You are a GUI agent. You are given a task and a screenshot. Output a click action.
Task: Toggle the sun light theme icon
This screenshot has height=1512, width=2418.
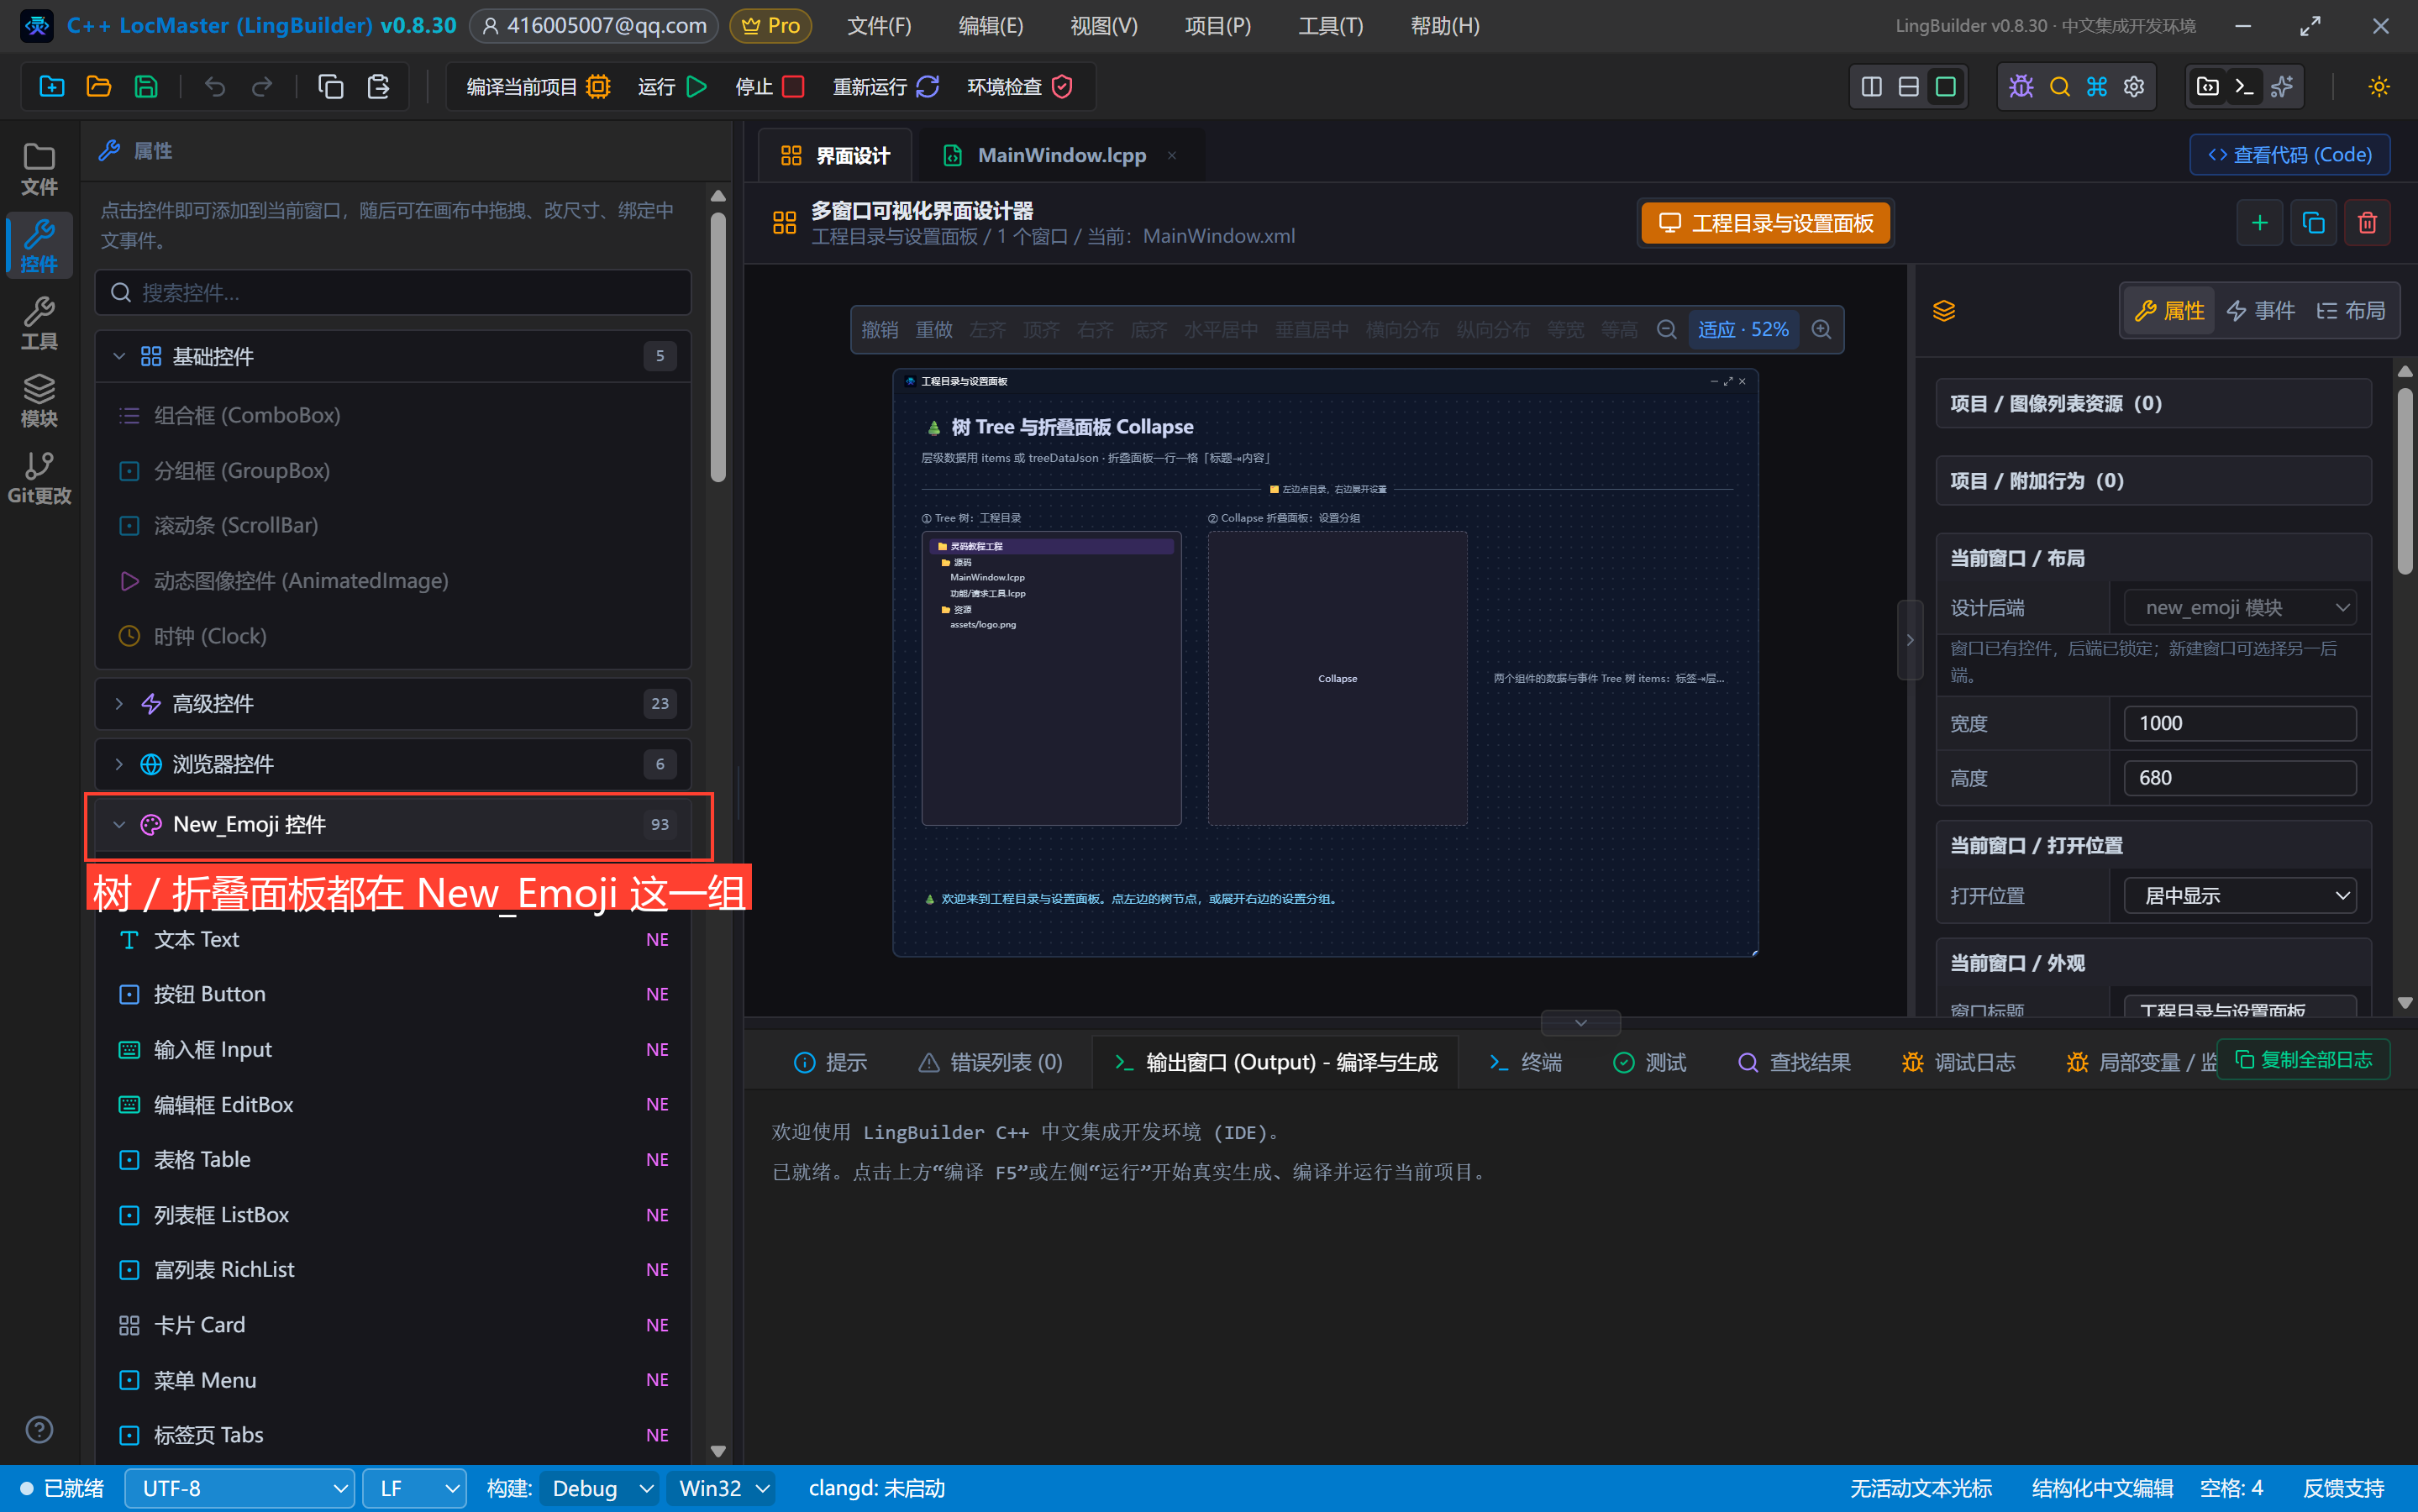tap(2379, 87)
